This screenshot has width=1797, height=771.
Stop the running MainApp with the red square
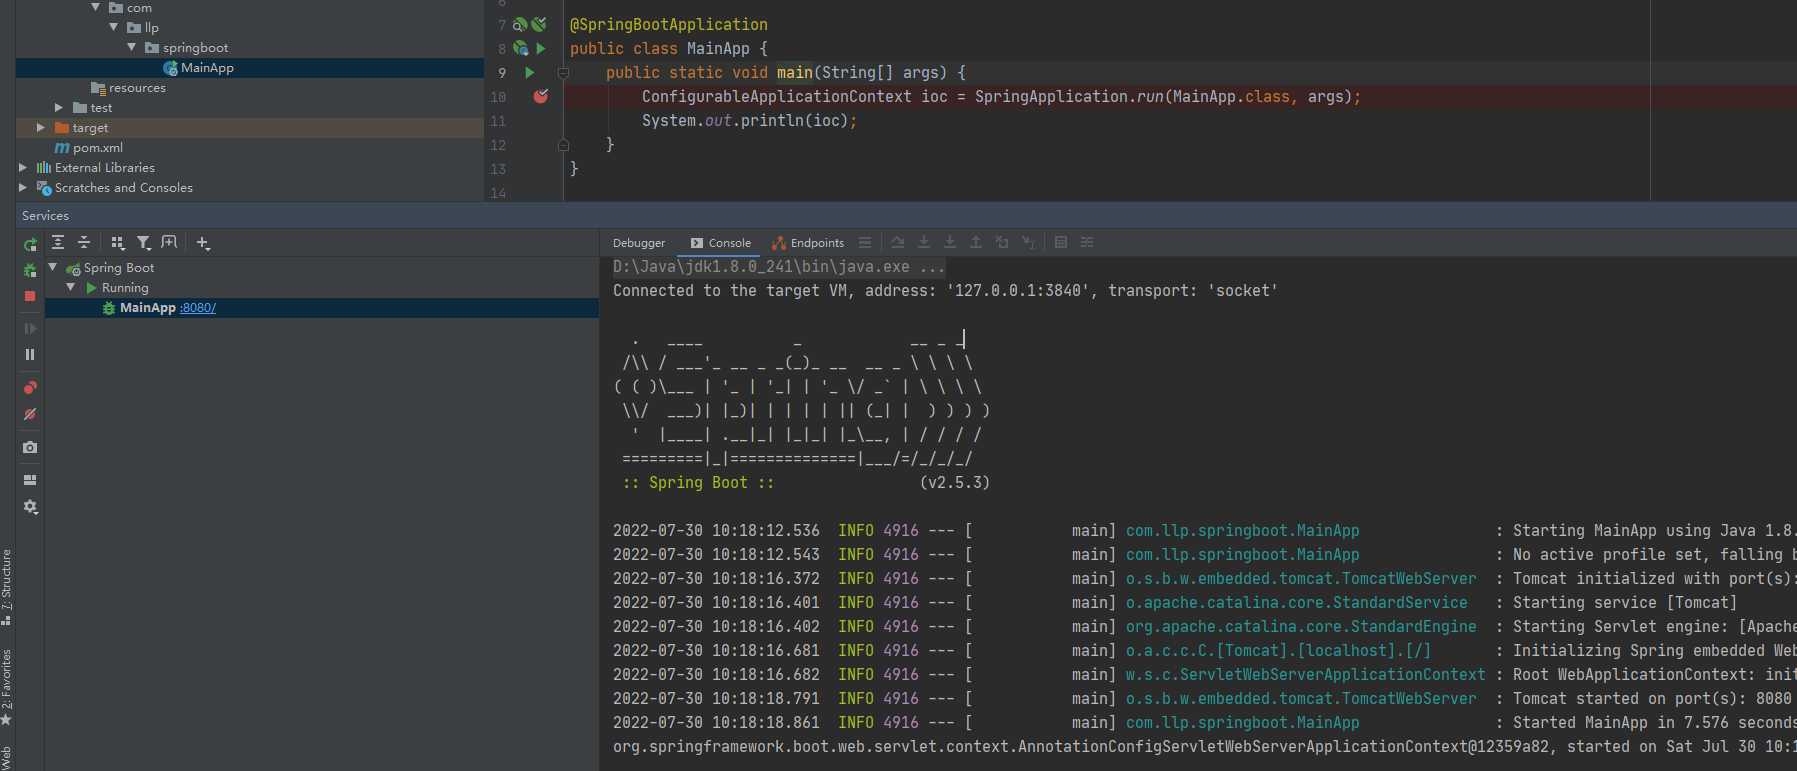[30, 296]
